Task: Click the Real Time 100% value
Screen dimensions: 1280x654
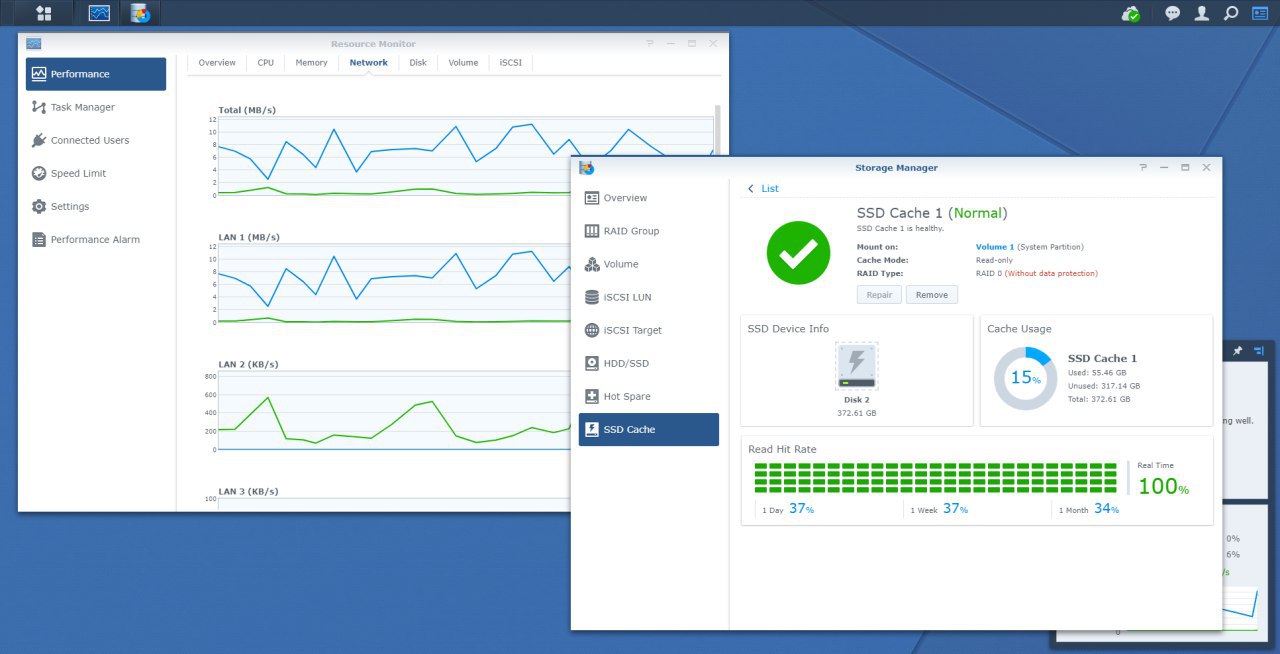Action: pos(1164,486)
